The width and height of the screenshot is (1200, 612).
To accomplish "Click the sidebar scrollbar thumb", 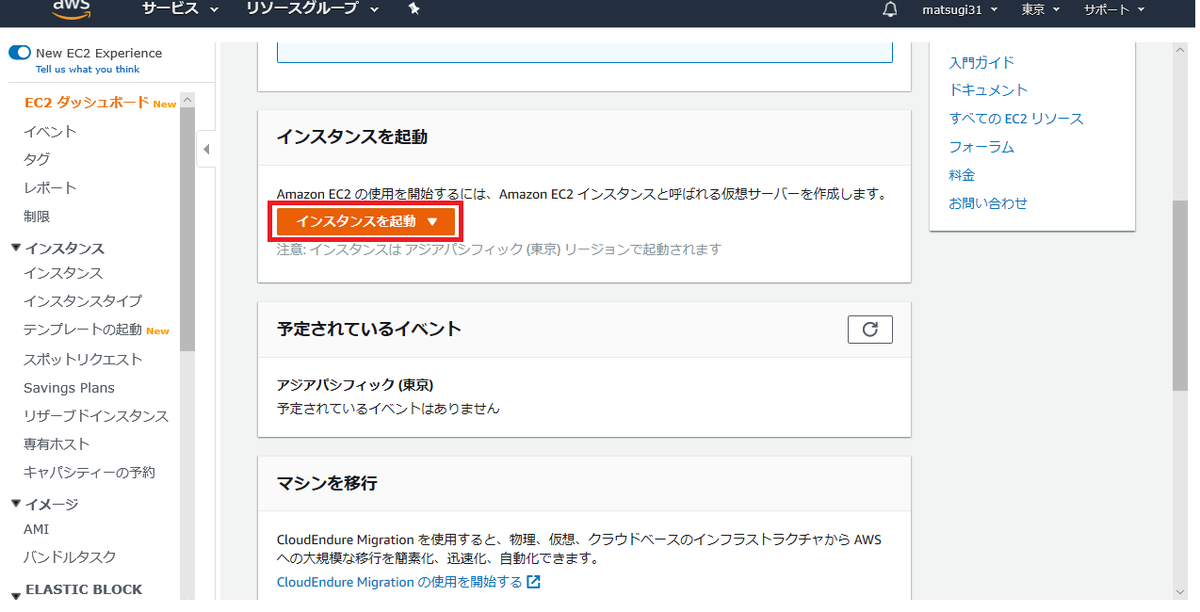I will point(187,229).
